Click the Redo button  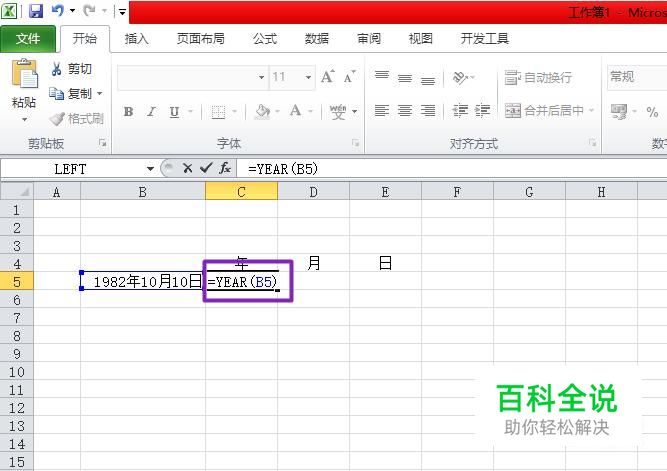pyautogui.click(x=89, y=11)
